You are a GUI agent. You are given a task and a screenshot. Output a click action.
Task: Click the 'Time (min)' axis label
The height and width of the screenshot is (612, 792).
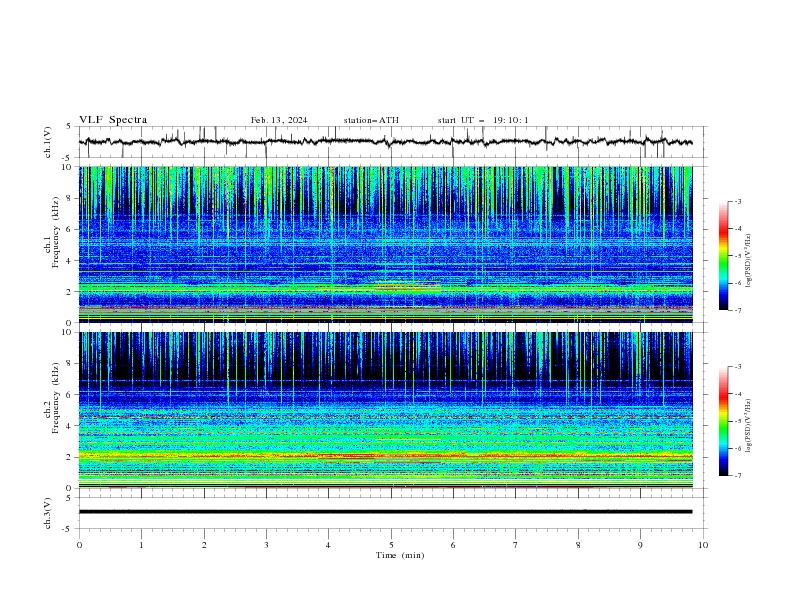400,555
